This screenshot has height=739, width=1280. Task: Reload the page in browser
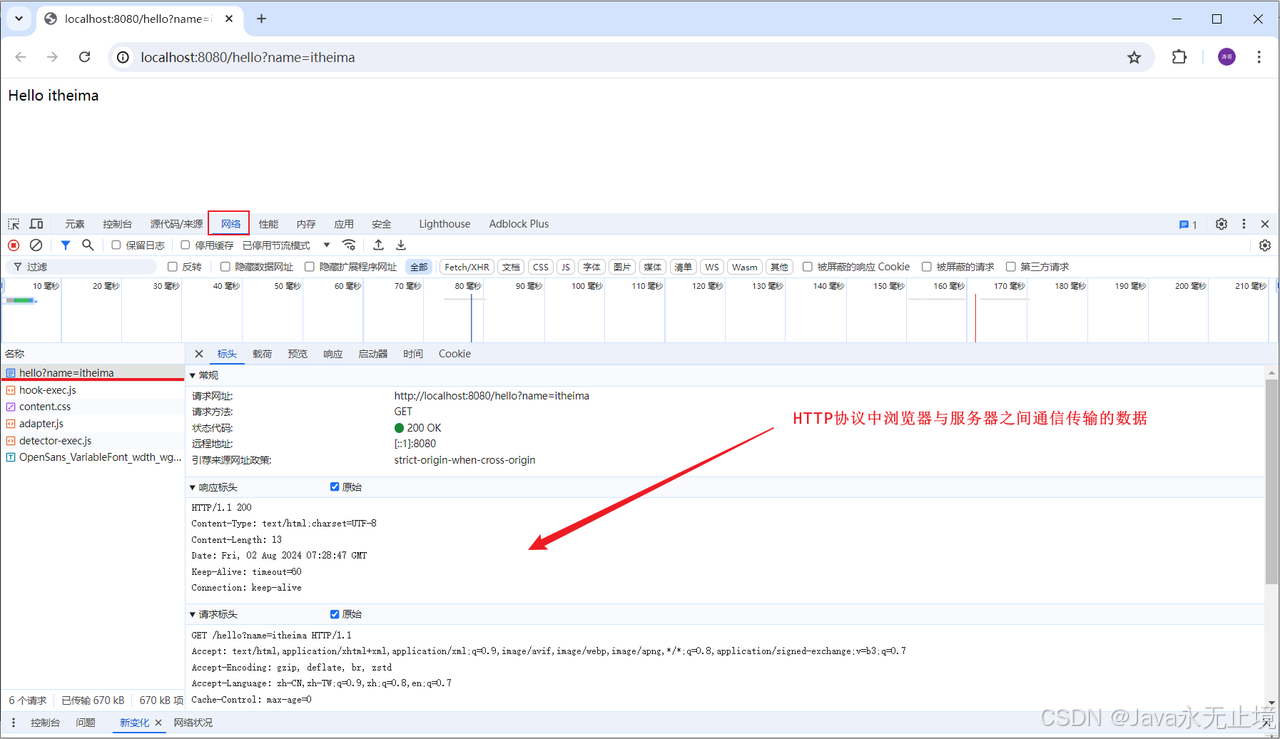(x=85, y=57)
